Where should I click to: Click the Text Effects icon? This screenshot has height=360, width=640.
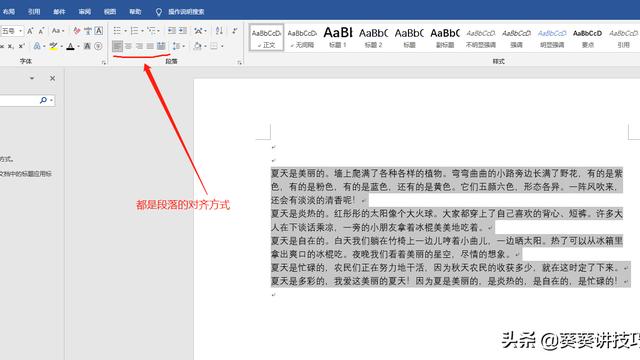click(x=37, y=46)
